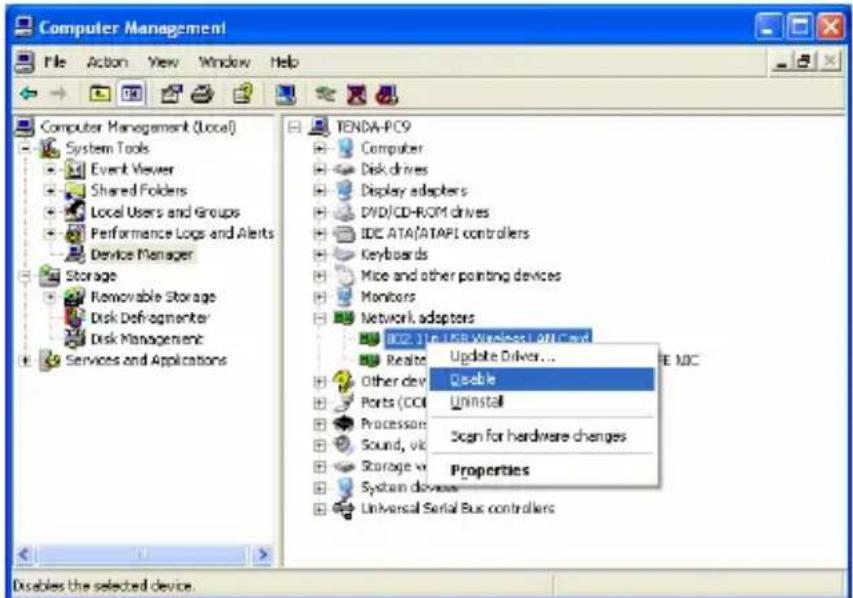This screenshot has height=598, width=853.
Task: Select Mice and other pointing devices
Action: (461, 276)
